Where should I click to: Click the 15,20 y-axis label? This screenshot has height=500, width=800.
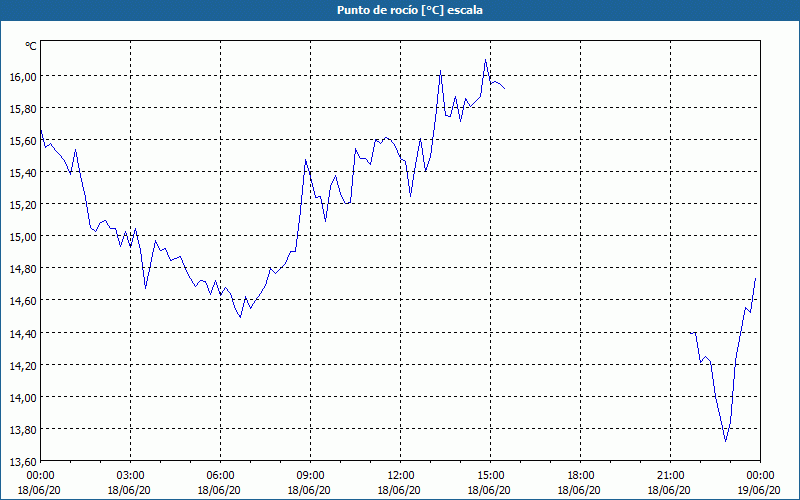[x=23, y=205]
